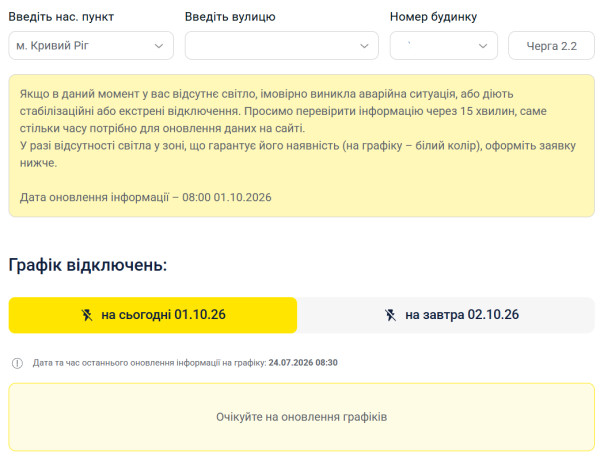This screenshot has width=600, height=461.
Task: Select the tab на сьогодні 01.10.26
Action: [153, 315]
